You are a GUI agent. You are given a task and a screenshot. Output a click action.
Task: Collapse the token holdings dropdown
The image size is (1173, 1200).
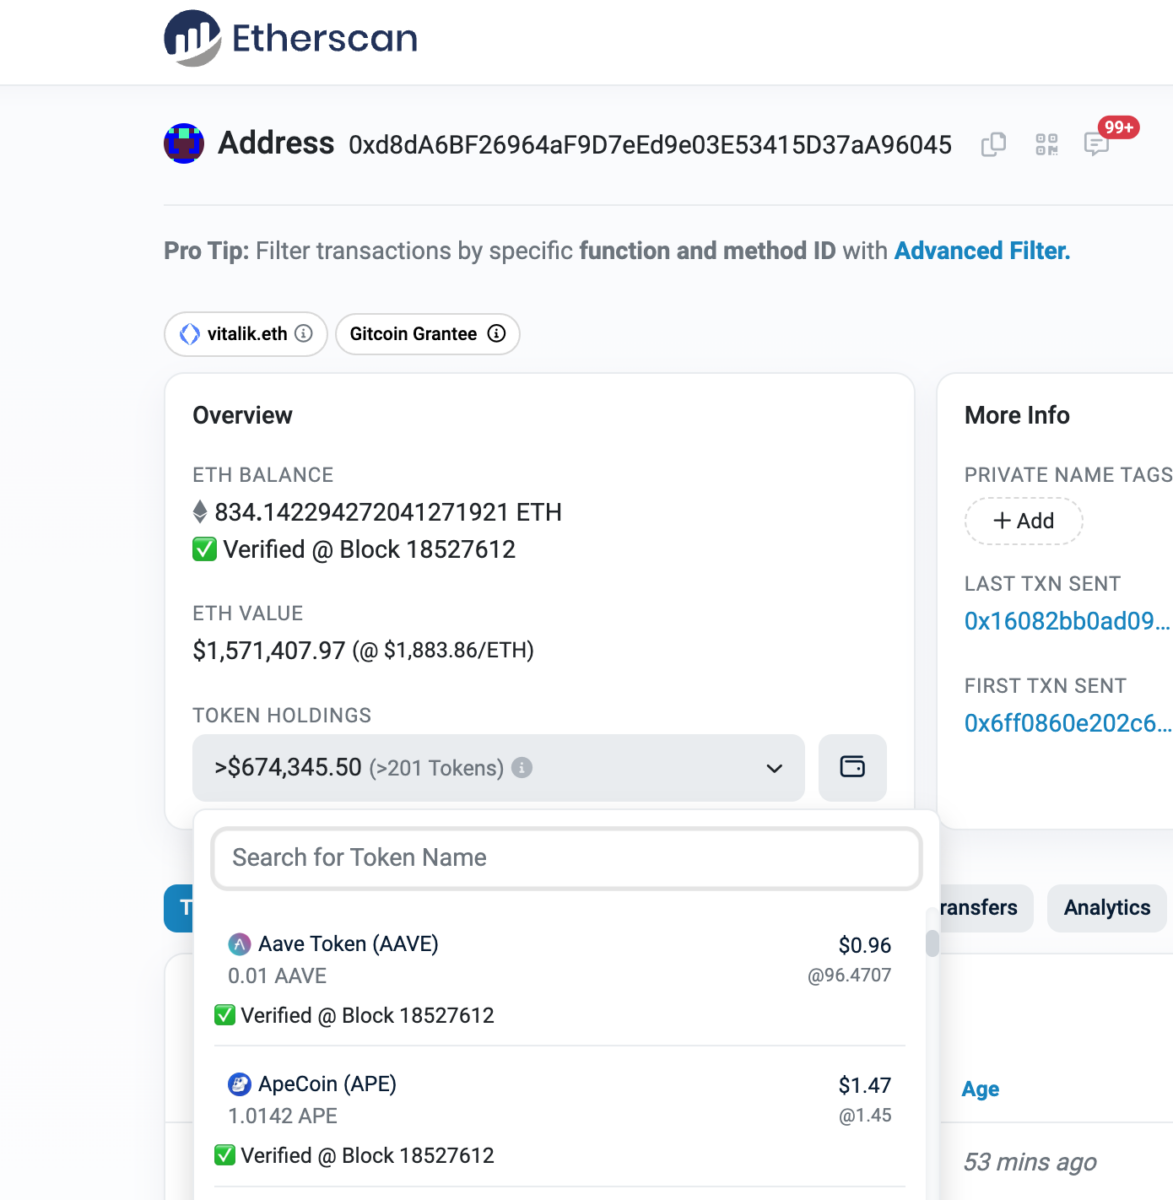click(773, 768)
